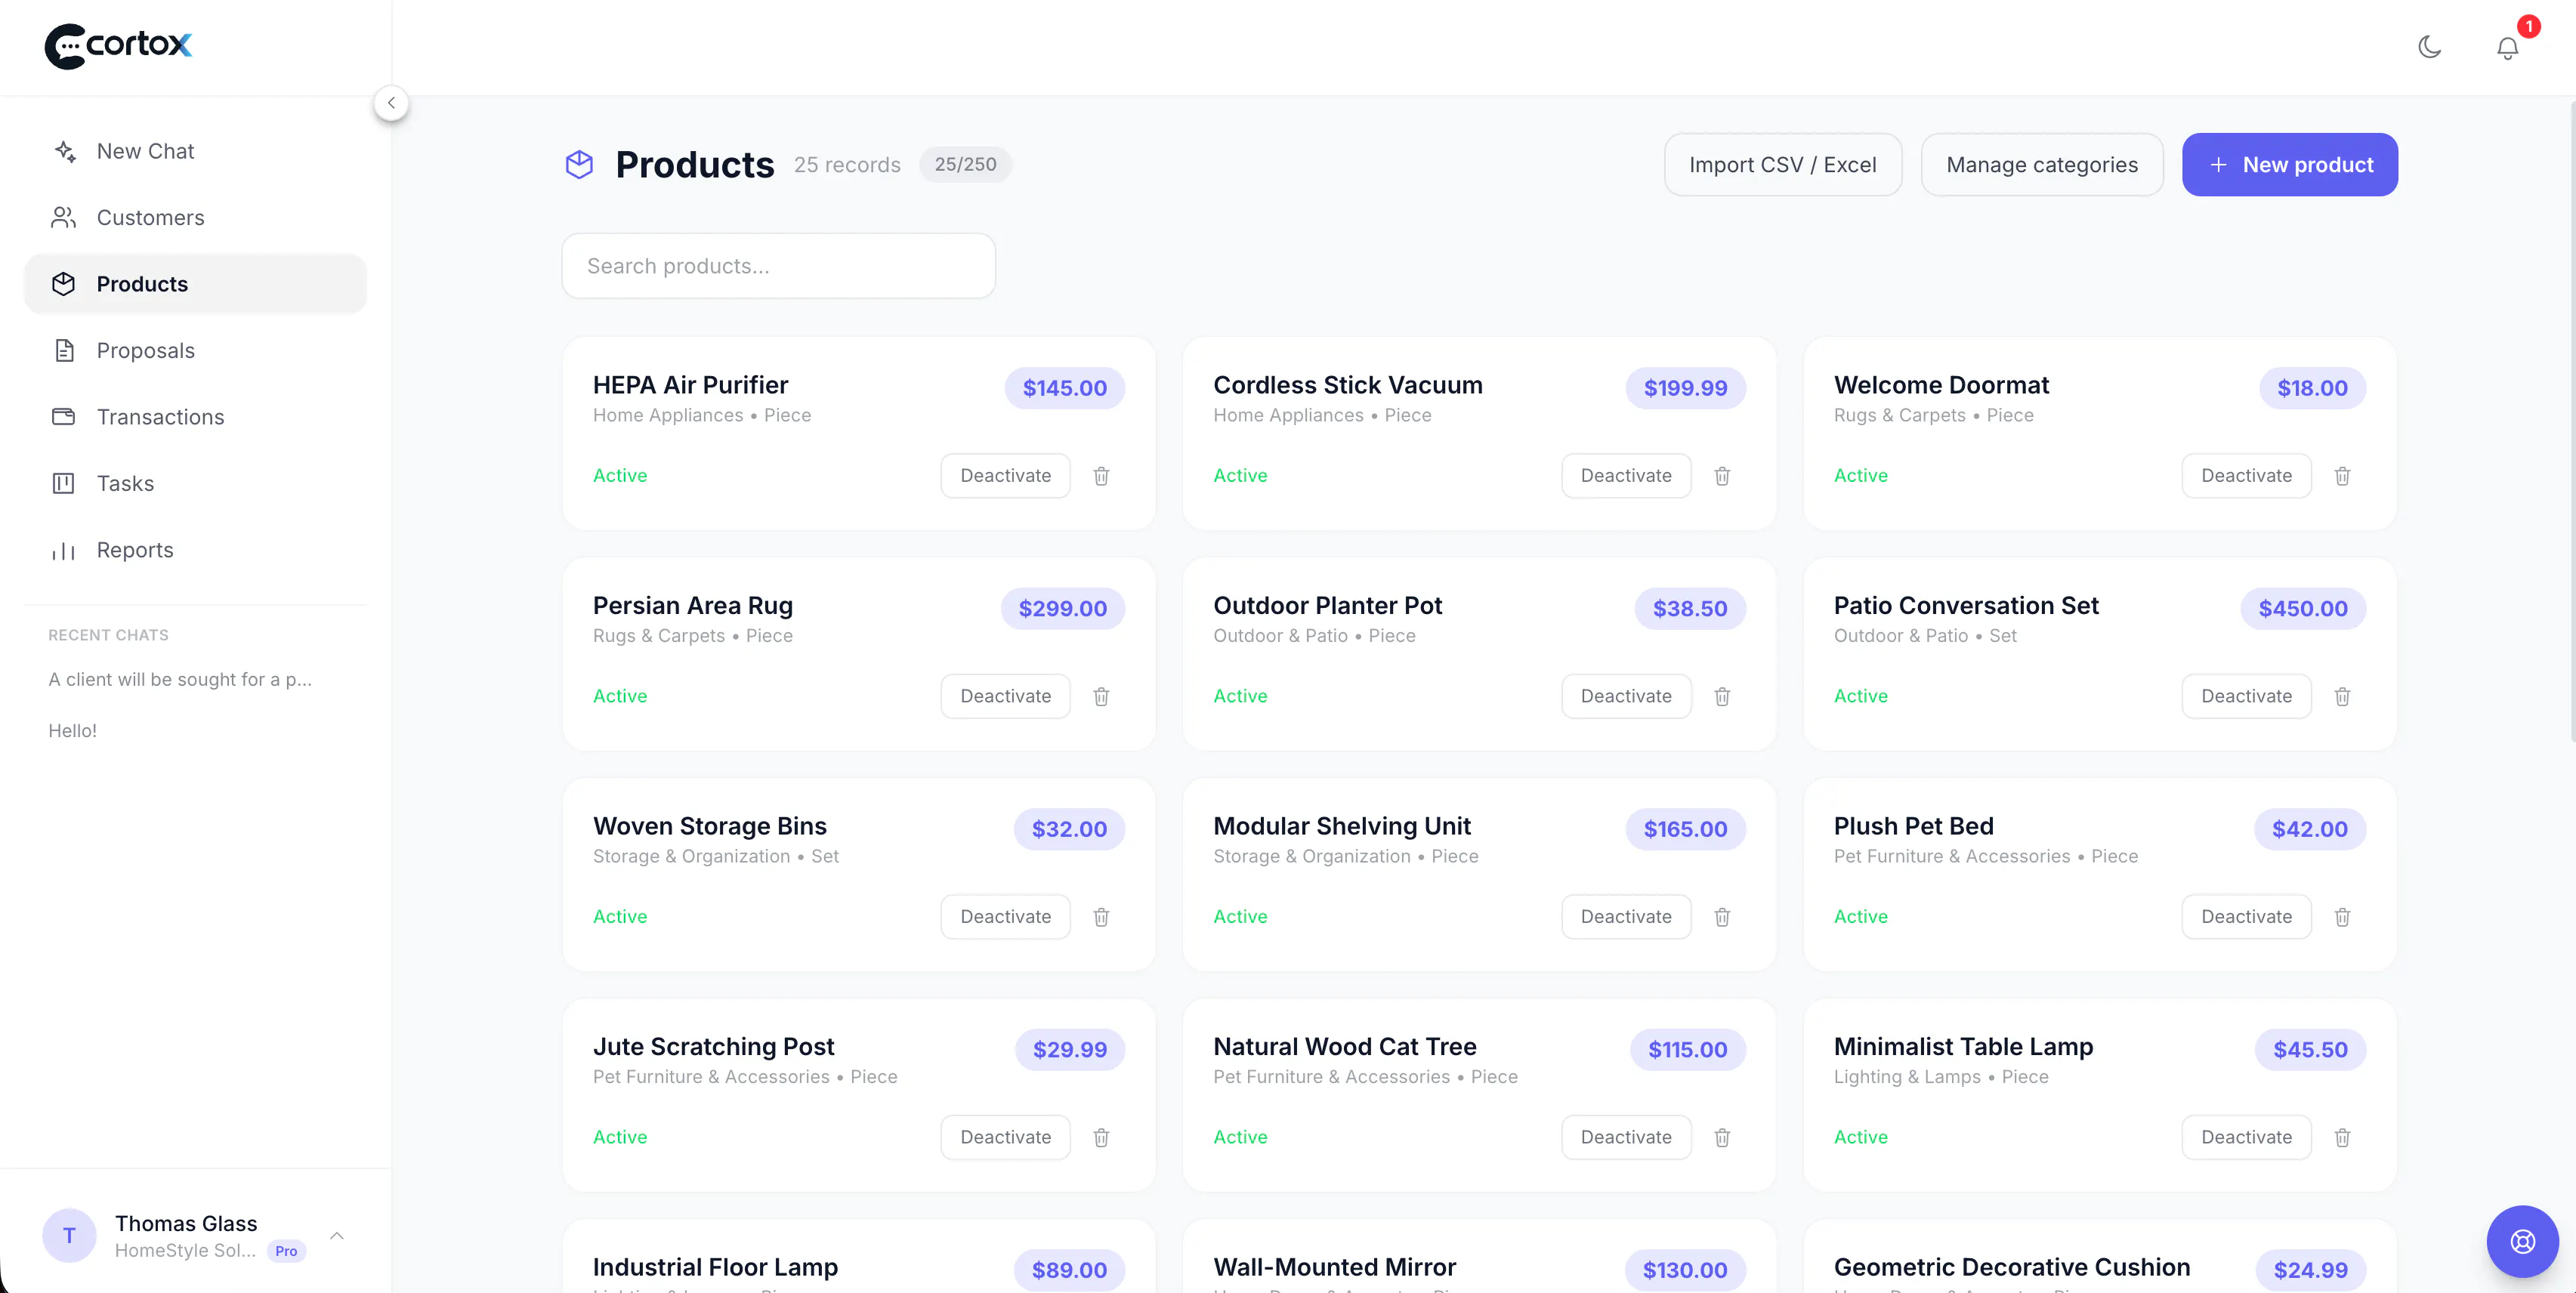This screenshot has height=1293, width=2576.
Task: Open New Chat from the sidebar
Action: pos(195,151)
